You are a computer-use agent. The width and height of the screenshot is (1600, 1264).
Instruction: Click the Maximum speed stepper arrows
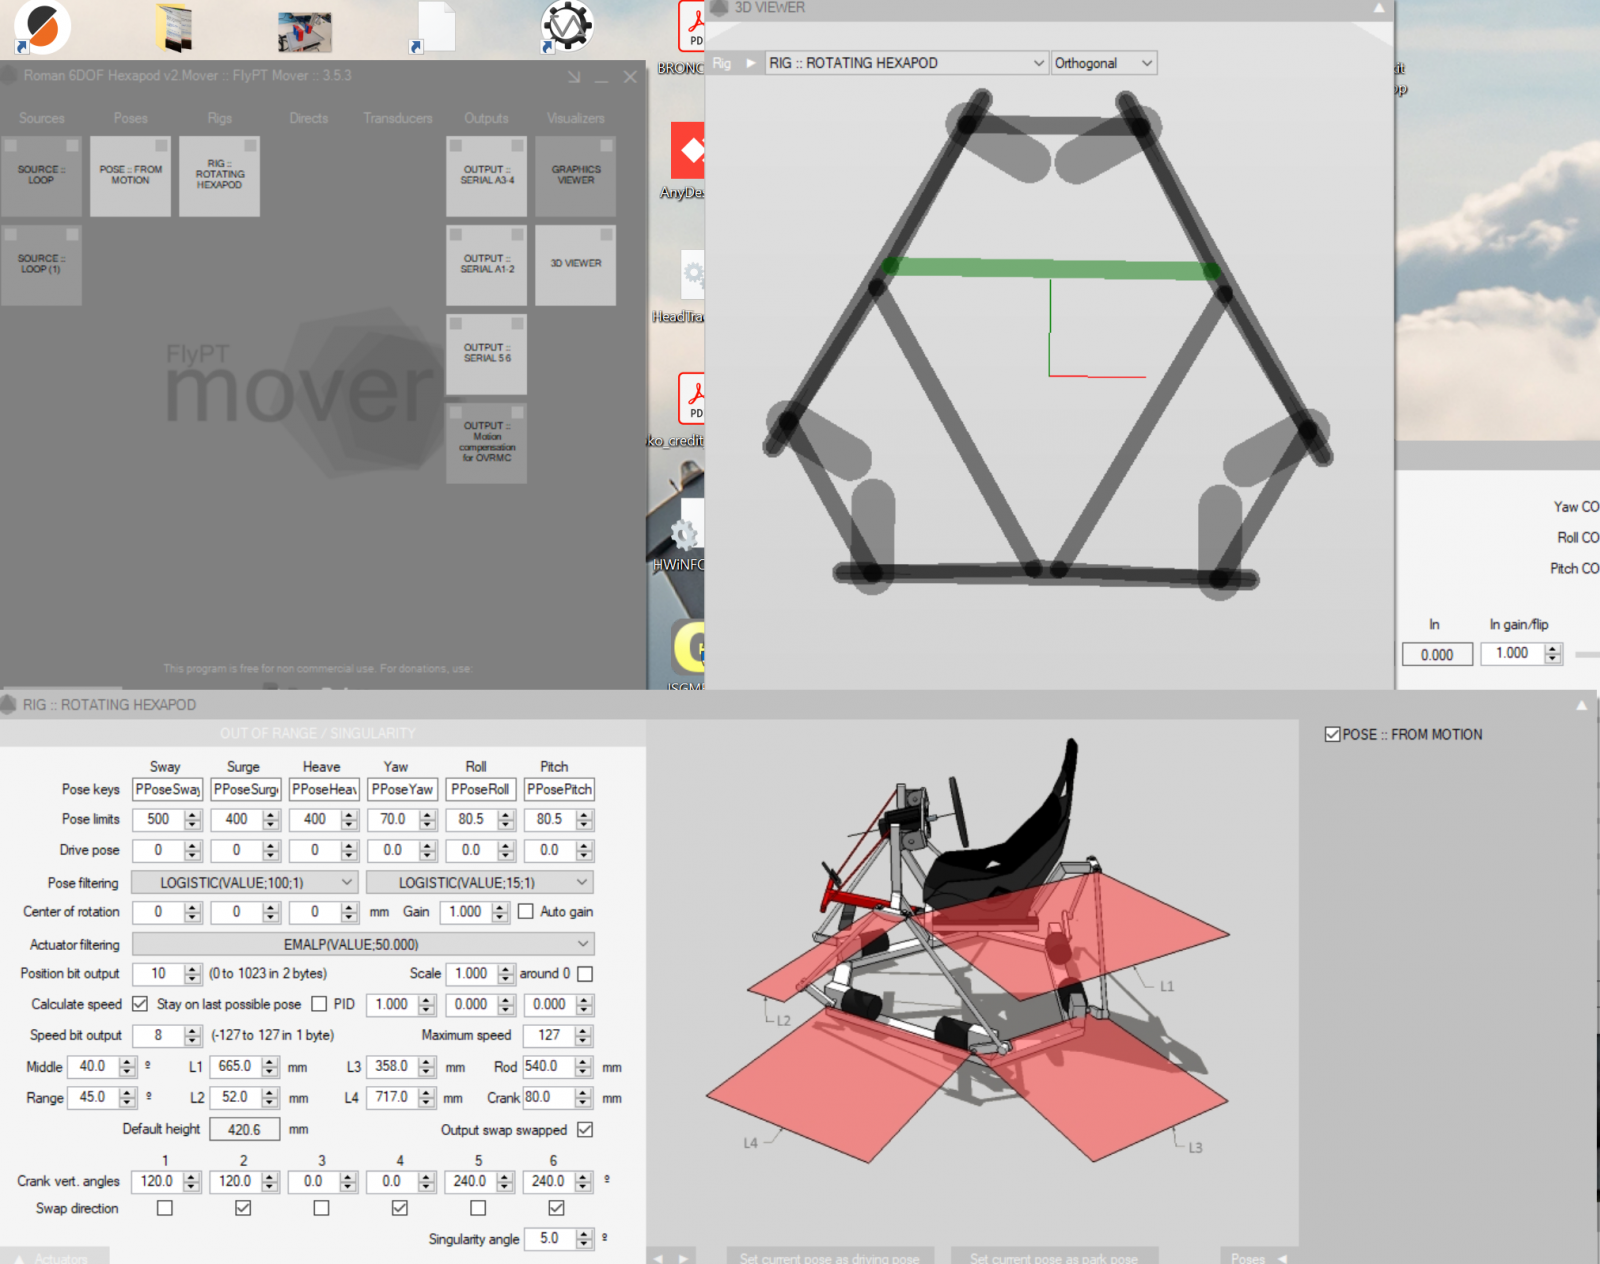point(584,1035)
